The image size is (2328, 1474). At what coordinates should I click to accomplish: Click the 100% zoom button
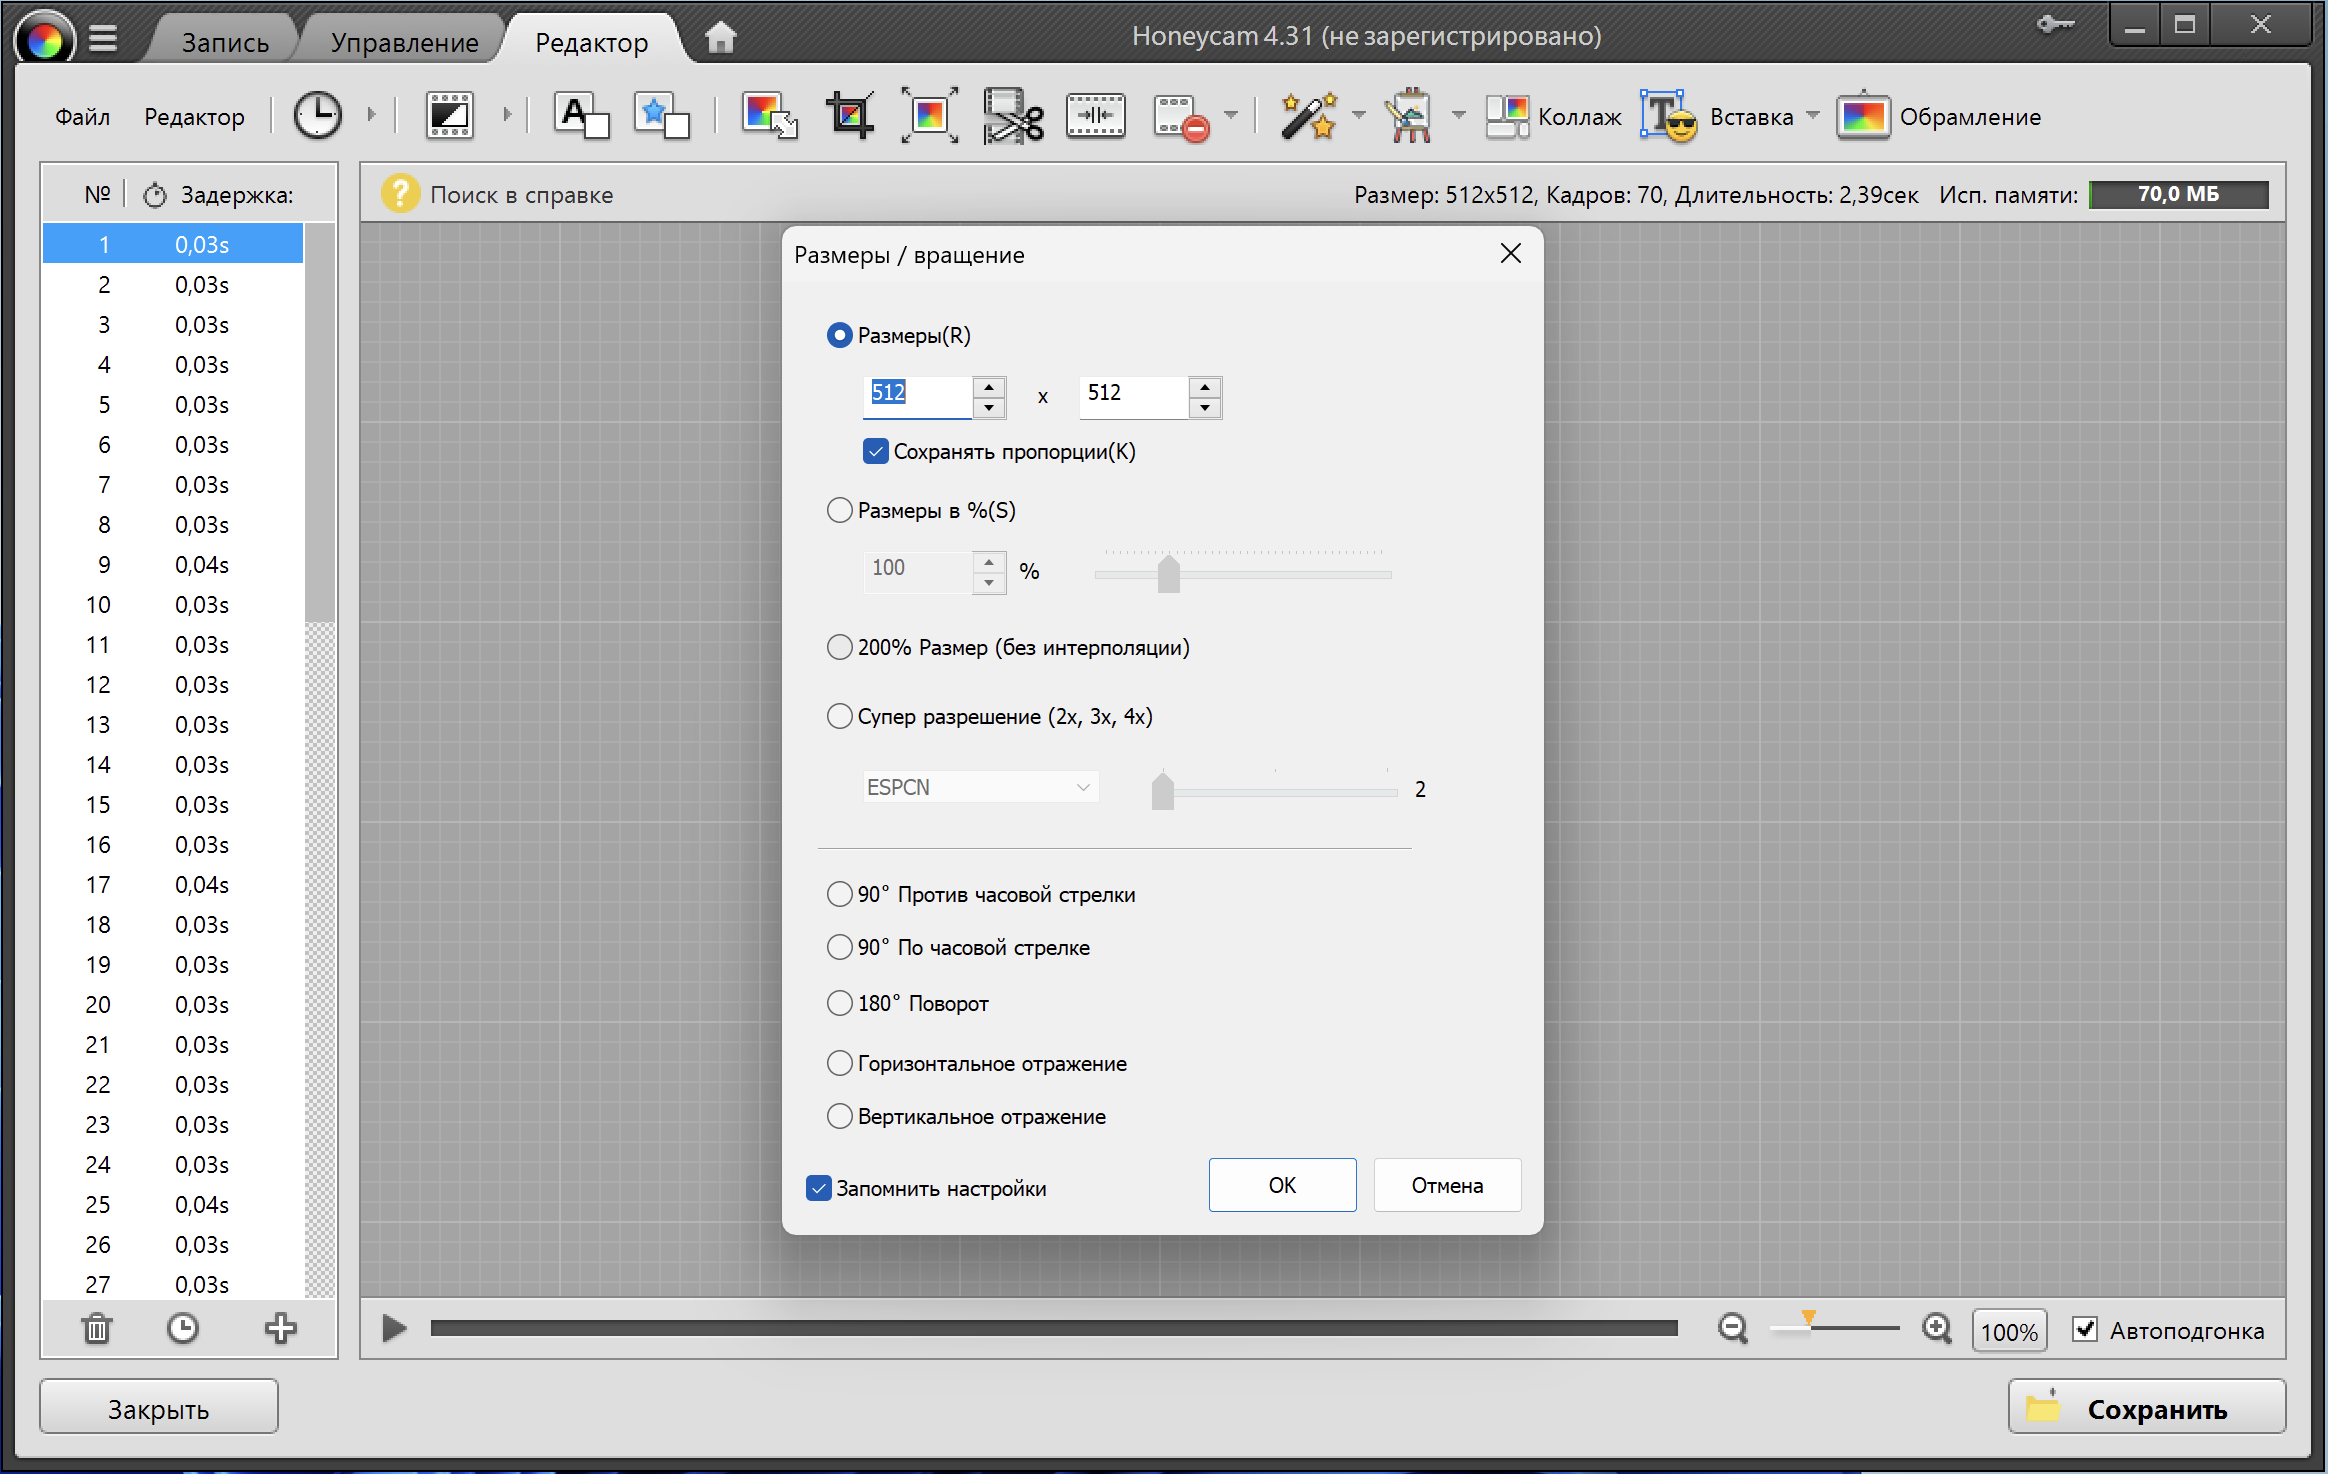(2009, 1331)
